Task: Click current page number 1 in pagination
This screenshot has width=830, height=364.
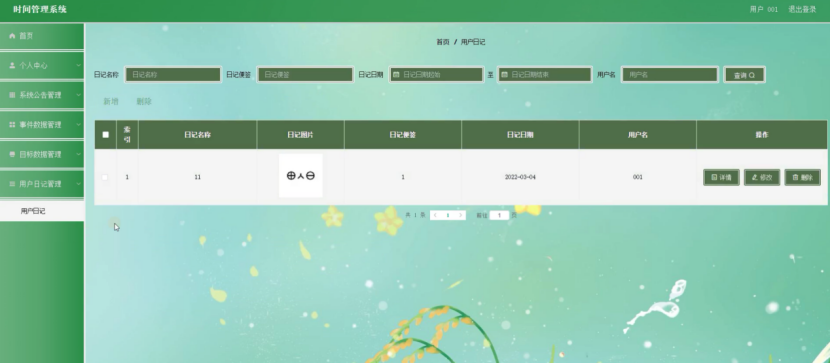Action: coord(448,215)
